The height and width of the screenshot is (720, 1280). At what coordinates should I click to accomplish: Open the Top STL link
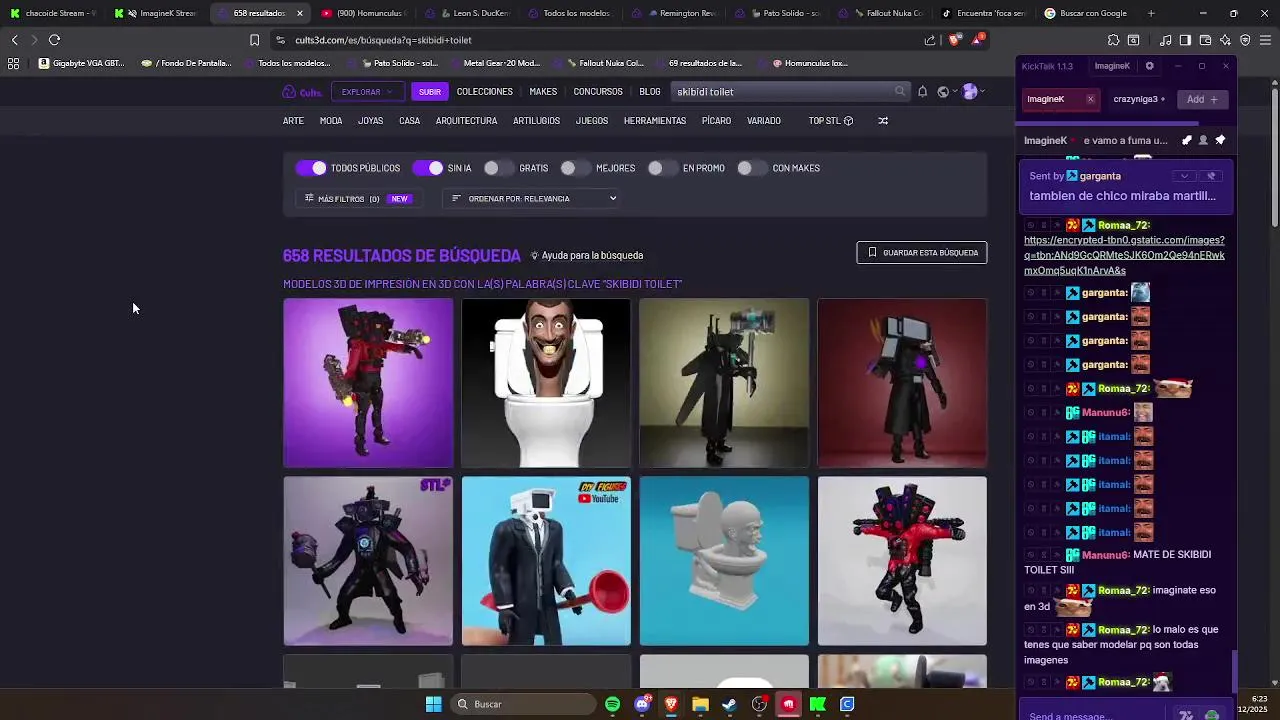coord(831,121)
